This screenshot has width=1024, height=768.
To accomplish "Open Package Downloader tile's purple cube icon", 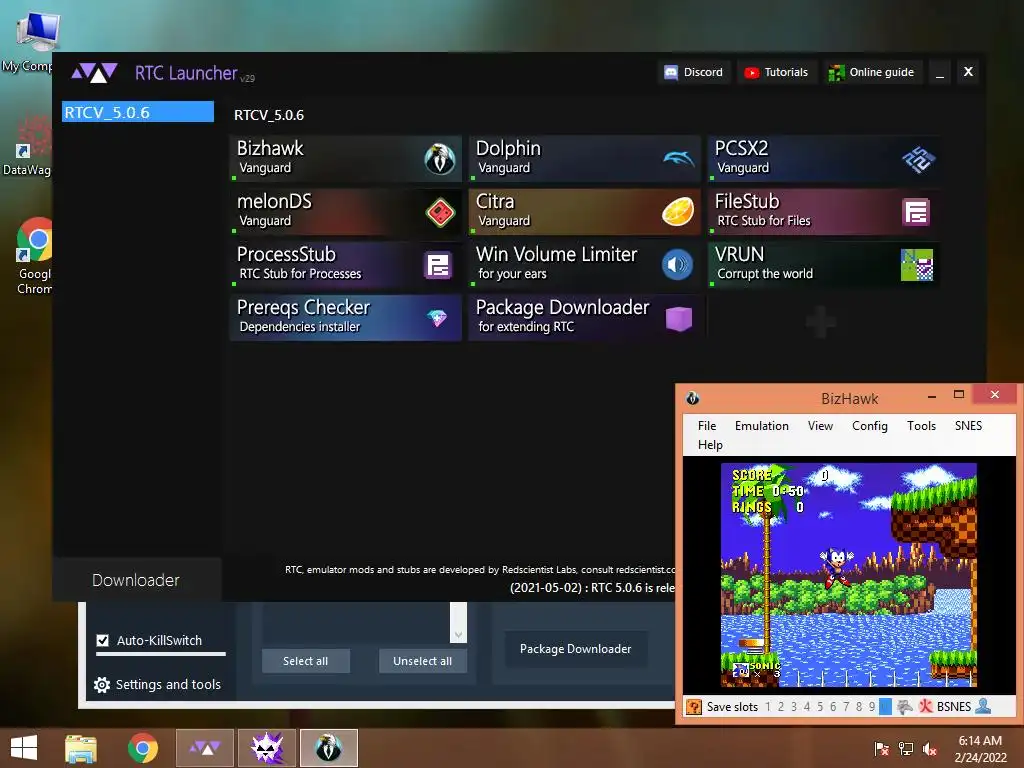I will click(679, 319).
